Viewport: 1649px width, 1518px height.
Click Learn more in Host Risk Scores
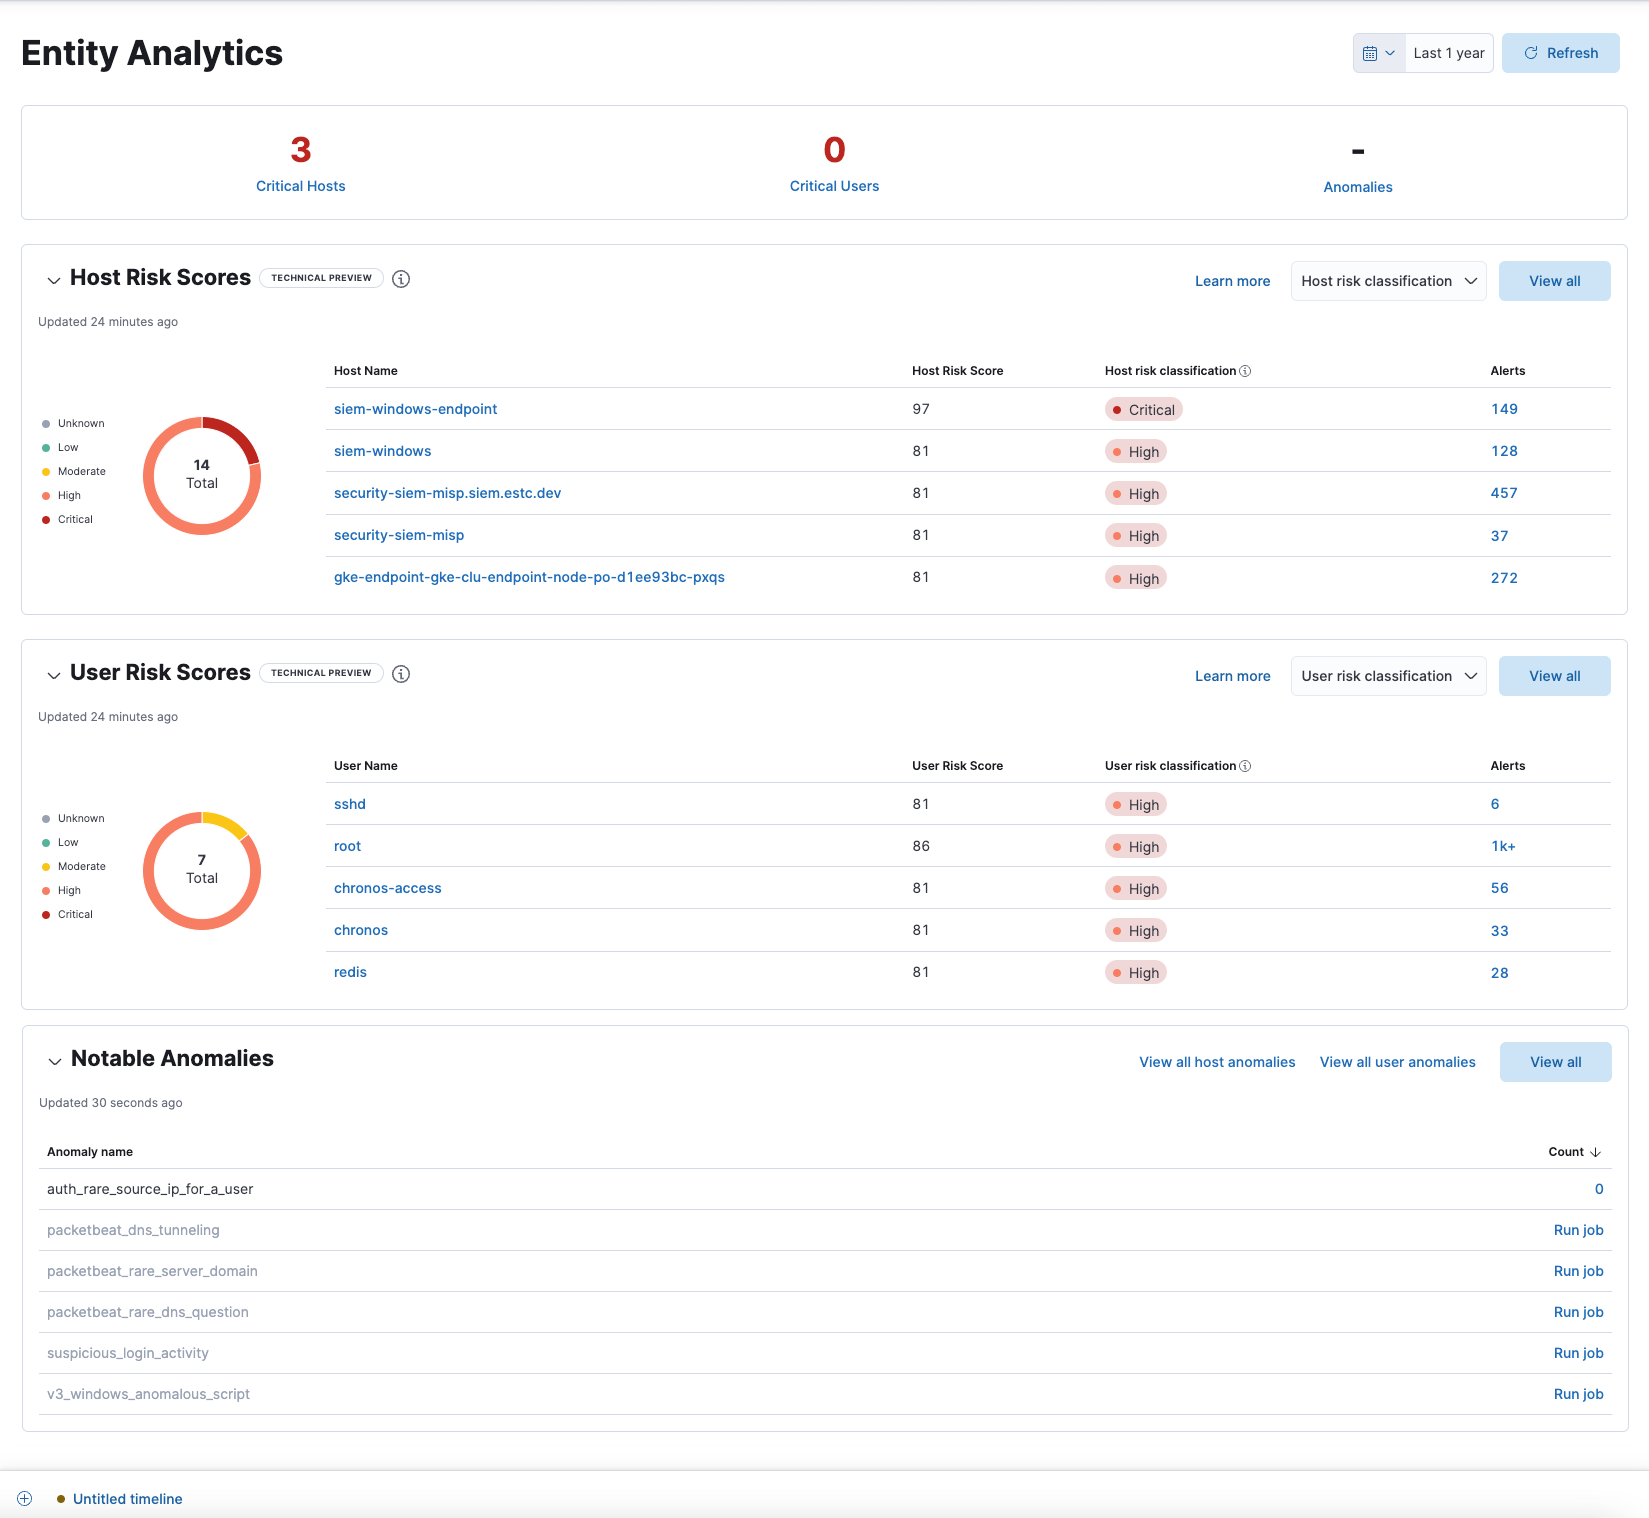pyautogui.click(x=1232, y=281)
